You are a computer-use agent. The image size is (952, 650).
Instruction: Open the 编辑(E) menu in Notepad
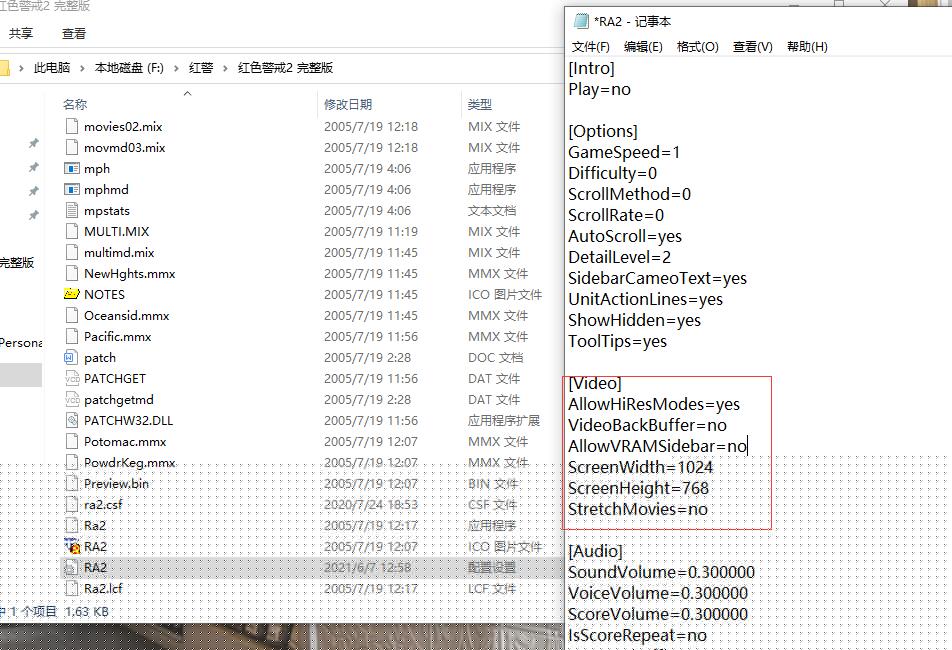643,47
